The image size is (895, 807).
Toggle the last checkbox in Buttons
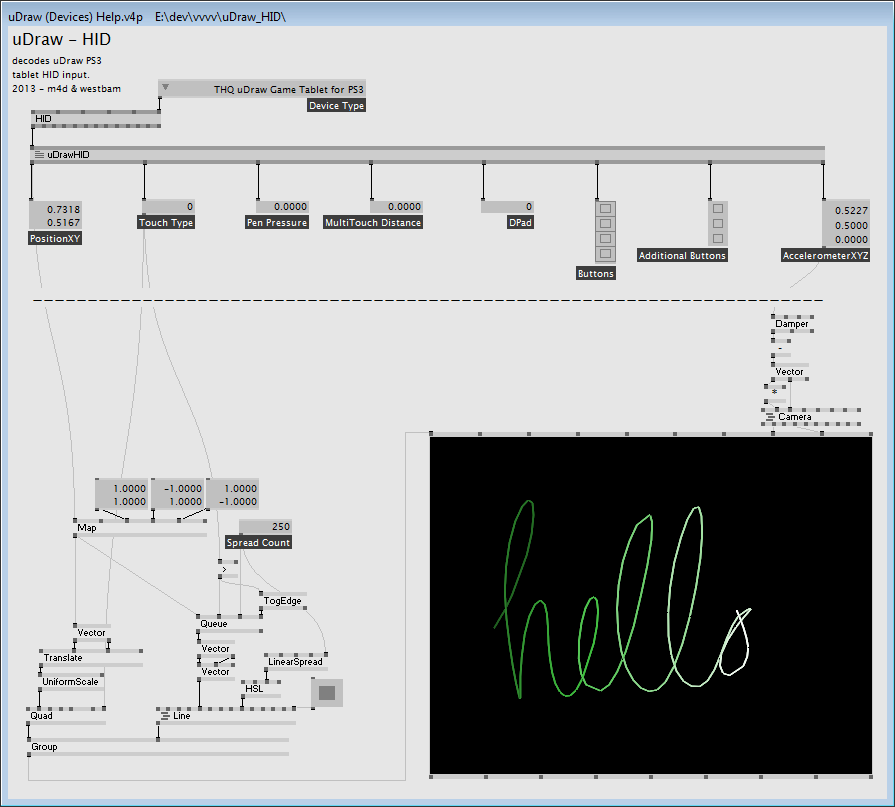point(605,253)
